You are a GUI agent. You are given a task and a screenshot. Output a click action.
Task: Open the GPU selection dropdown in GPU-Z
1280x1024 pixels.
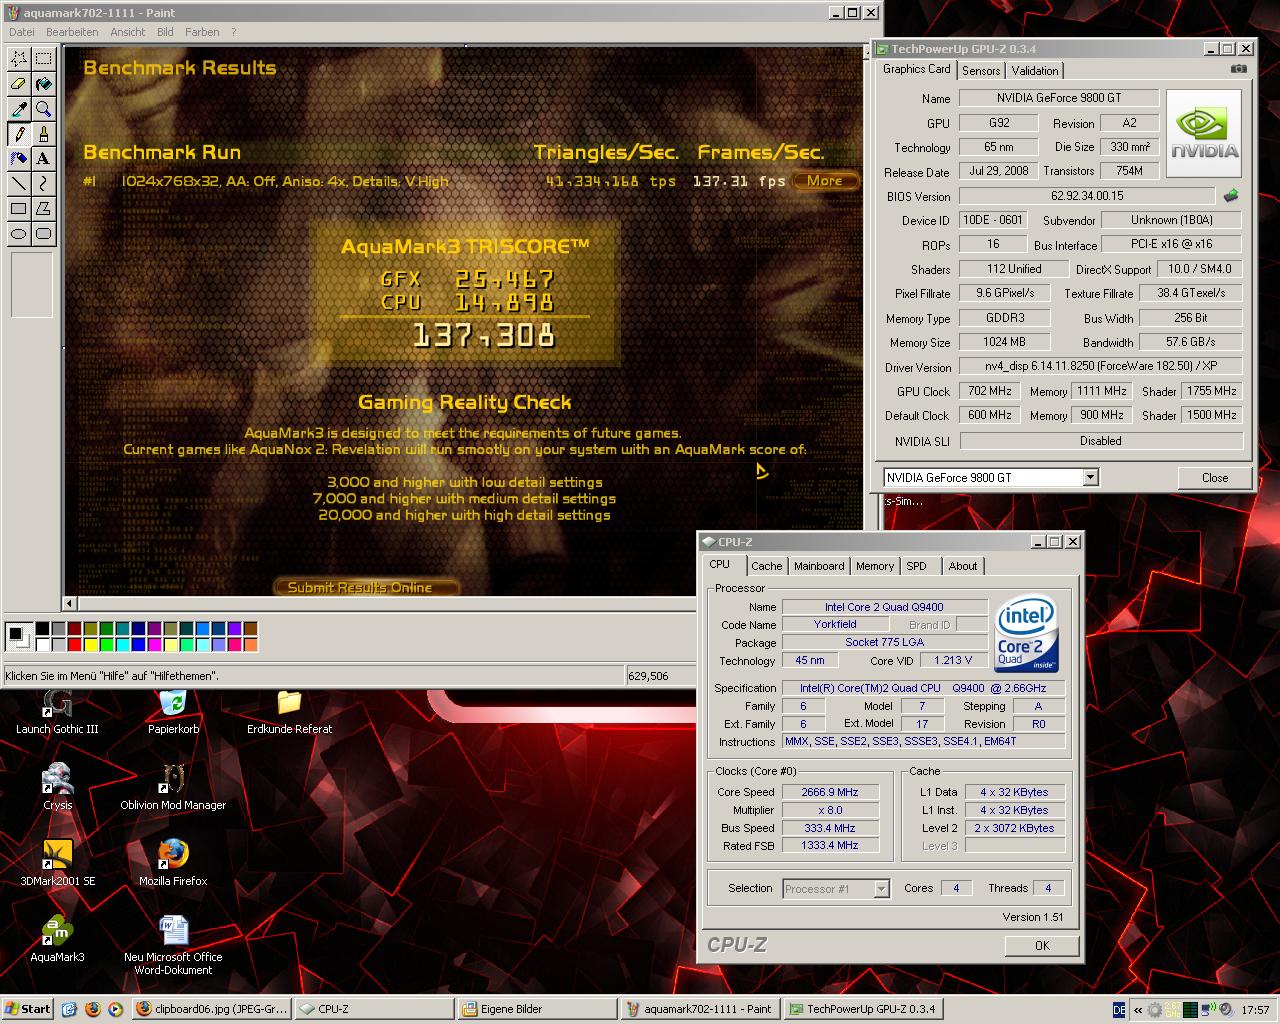(1090, 478)
